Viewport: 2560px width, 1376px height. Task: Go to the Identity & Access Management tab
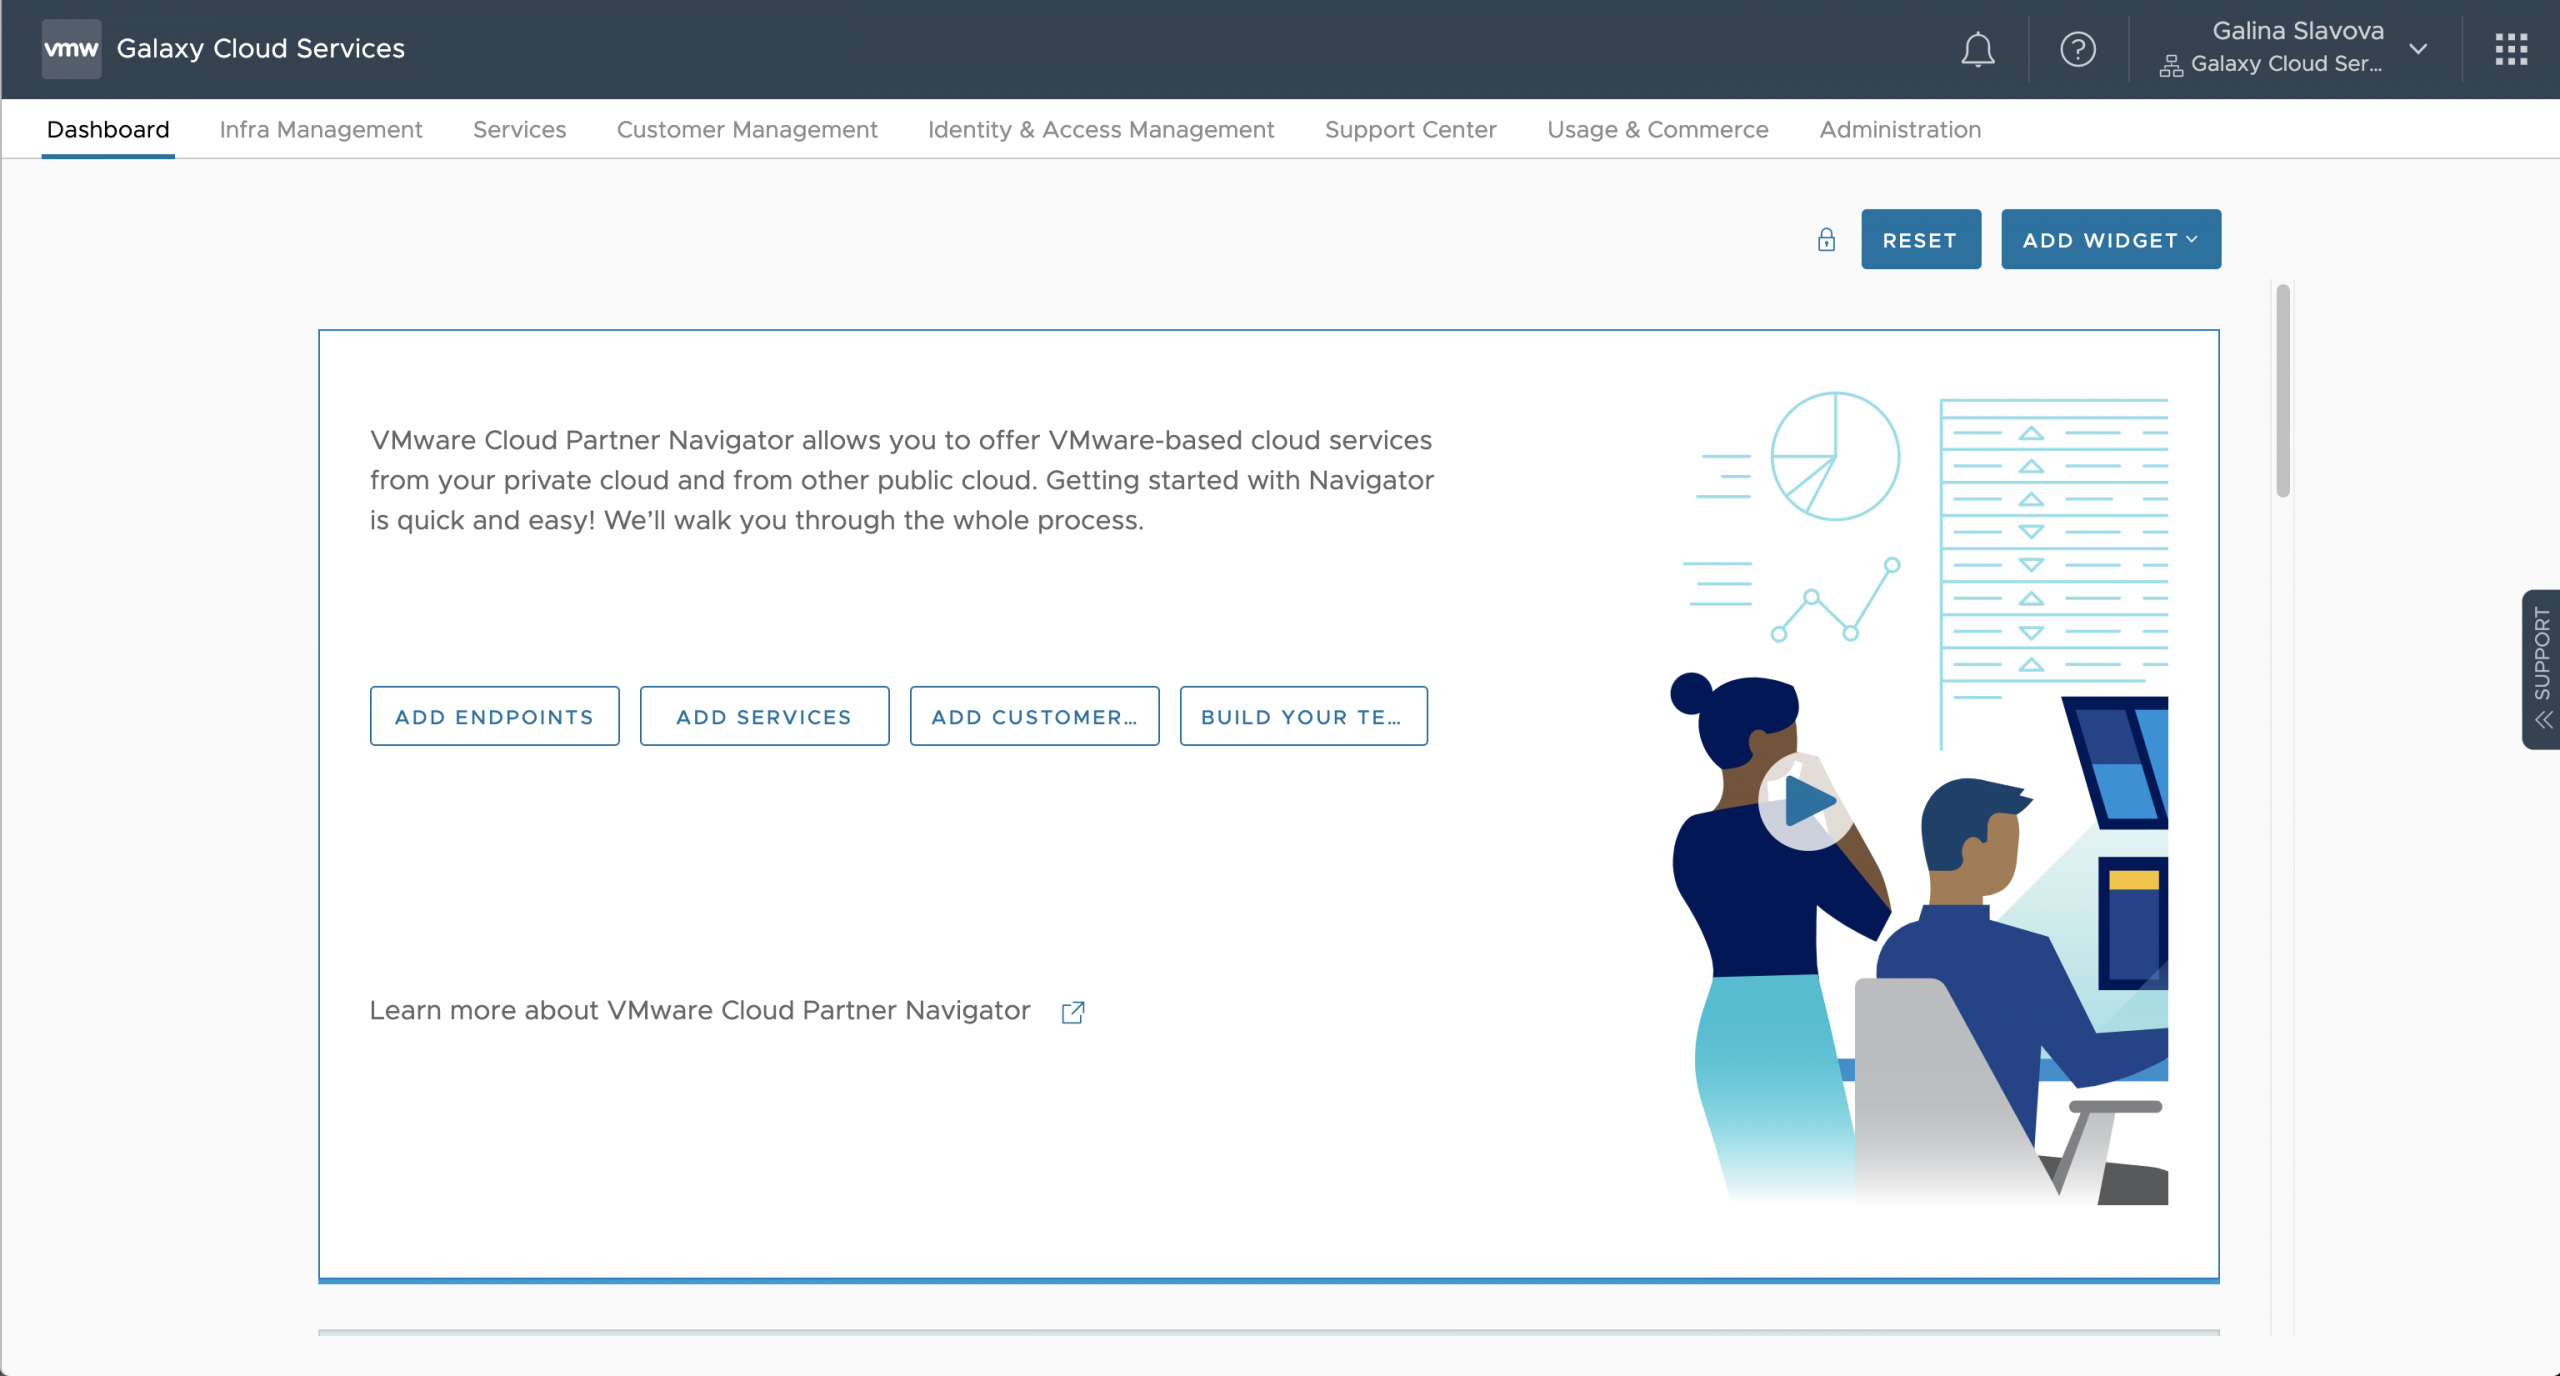(1100, 130)
